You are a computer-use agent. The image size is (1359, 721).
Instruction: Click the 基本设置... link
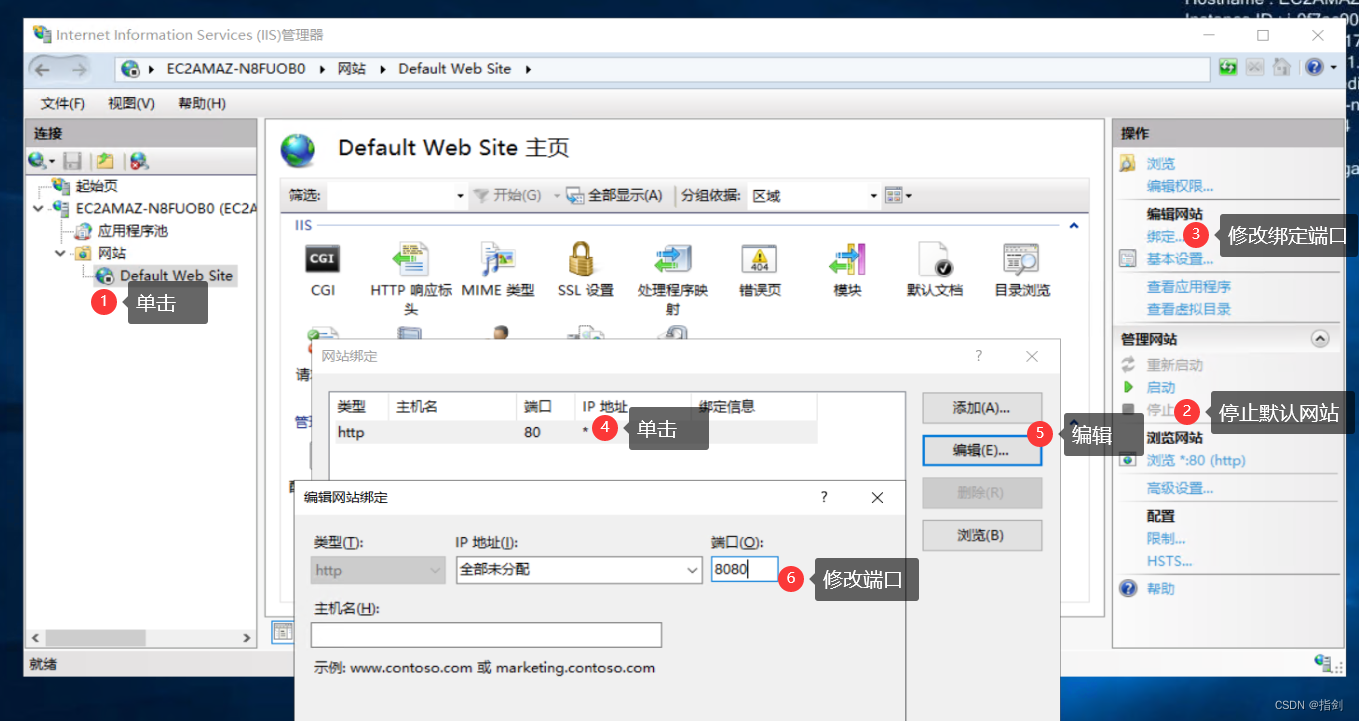1180,259
